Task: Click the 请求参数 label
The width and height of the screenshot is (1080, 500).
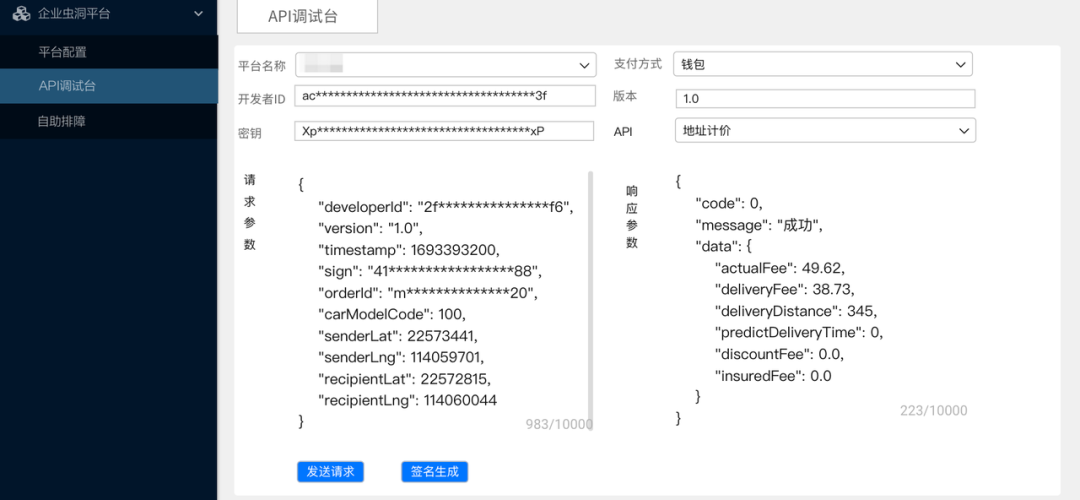Action: (249, 212)
